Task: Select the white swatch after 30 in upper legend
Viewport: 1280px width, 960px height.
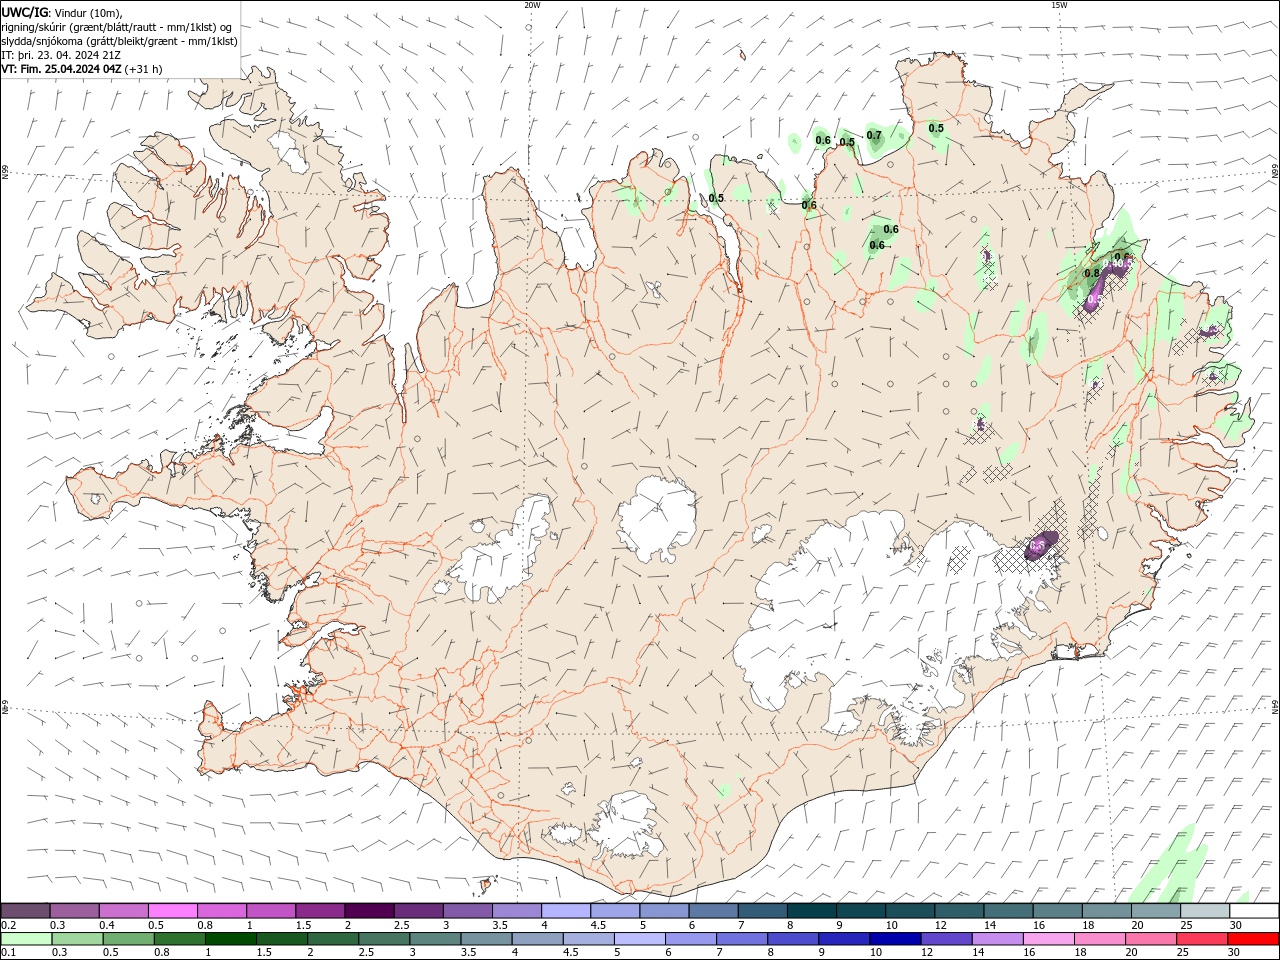Action: [1253, 911]
